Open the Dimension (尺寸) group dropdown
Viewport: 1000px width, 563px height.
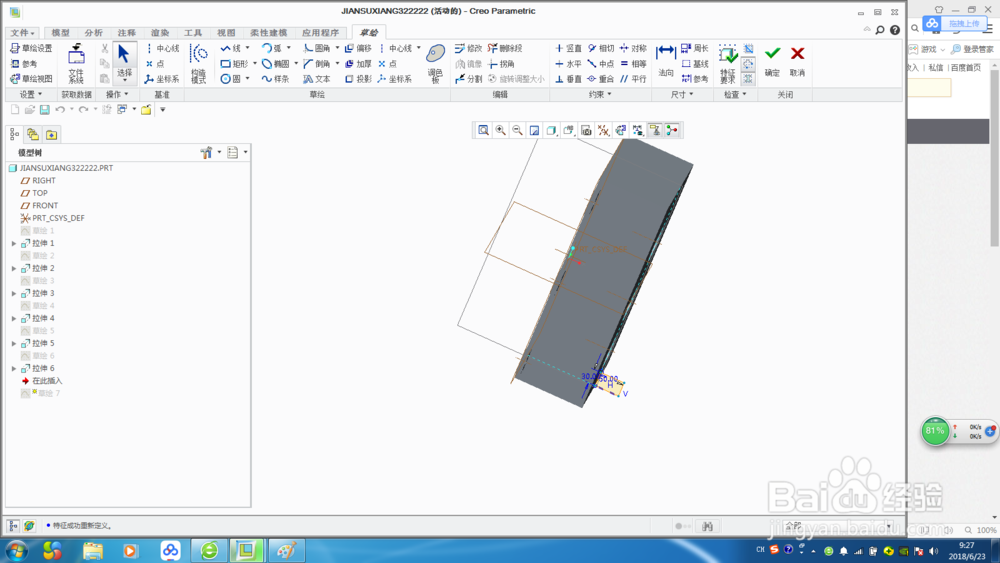[682, 94]
